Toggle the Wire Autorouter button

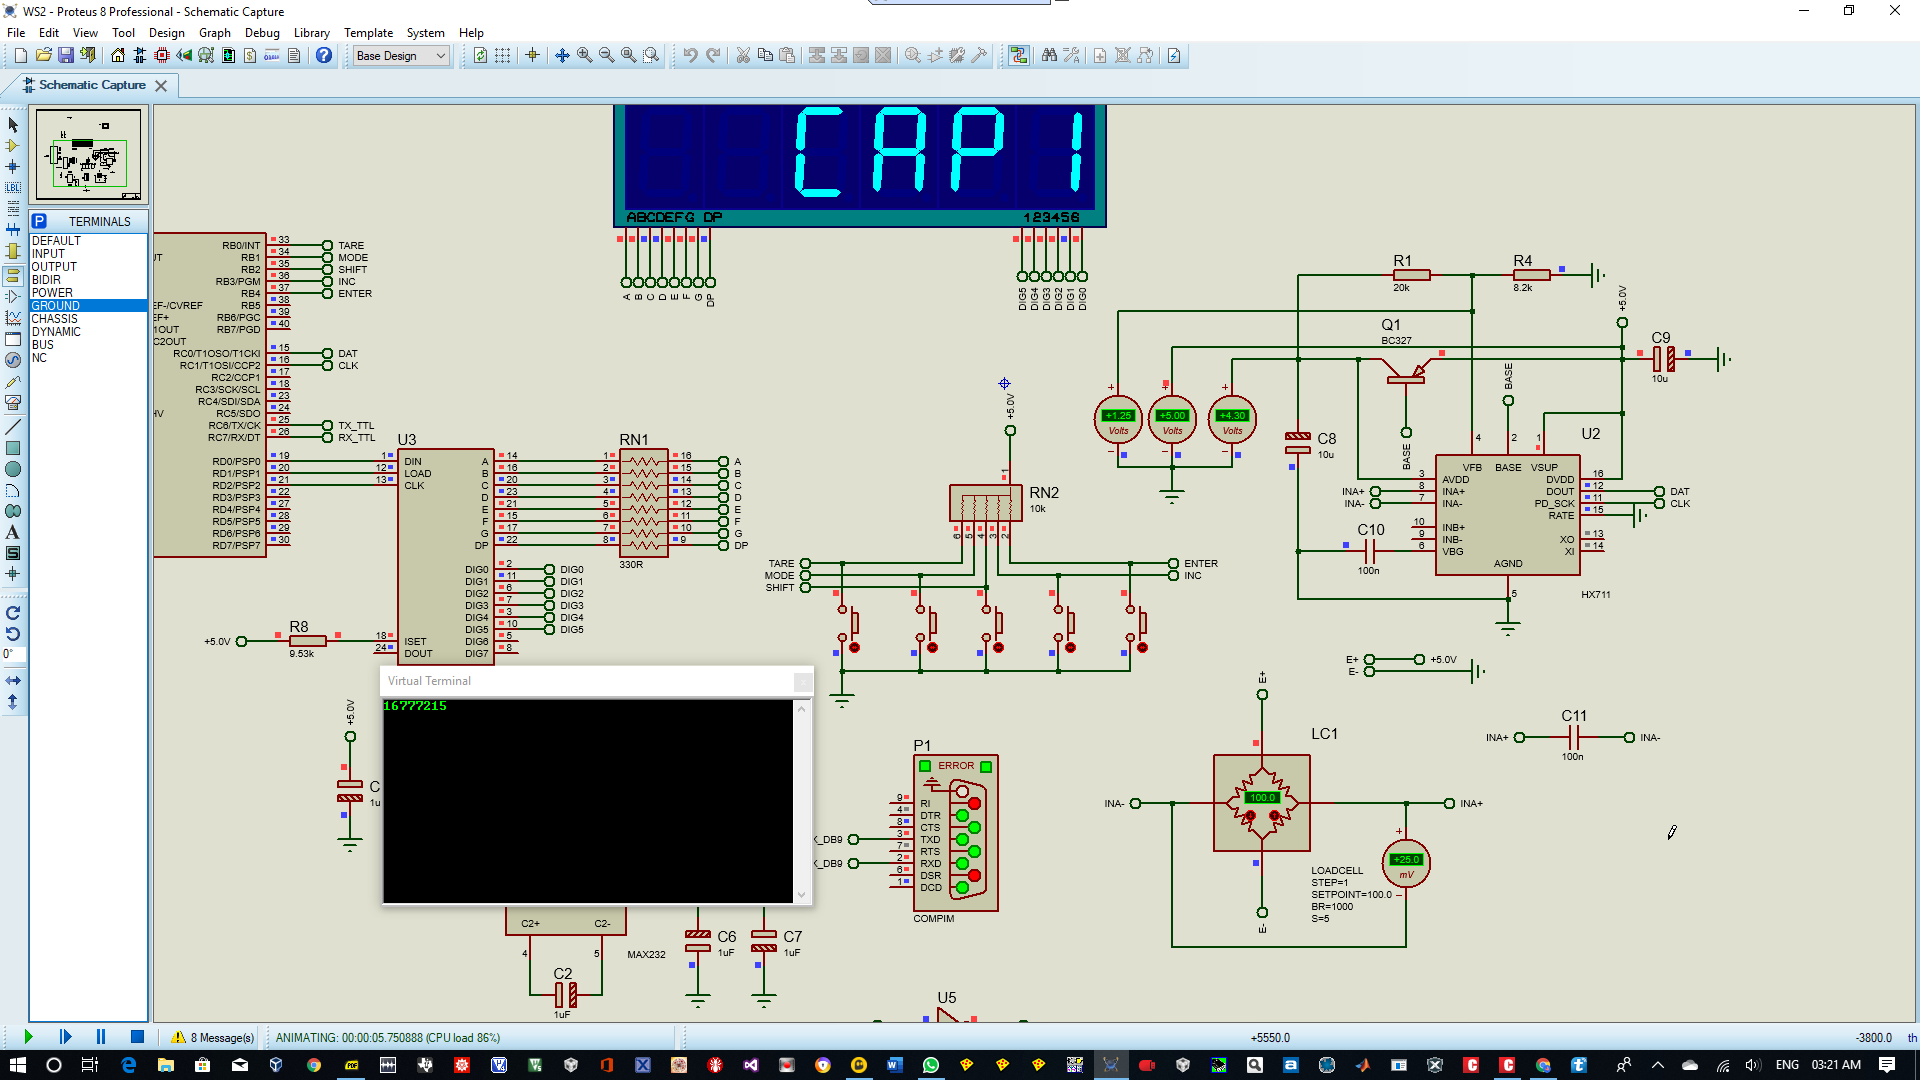(x=1018, y=55)
